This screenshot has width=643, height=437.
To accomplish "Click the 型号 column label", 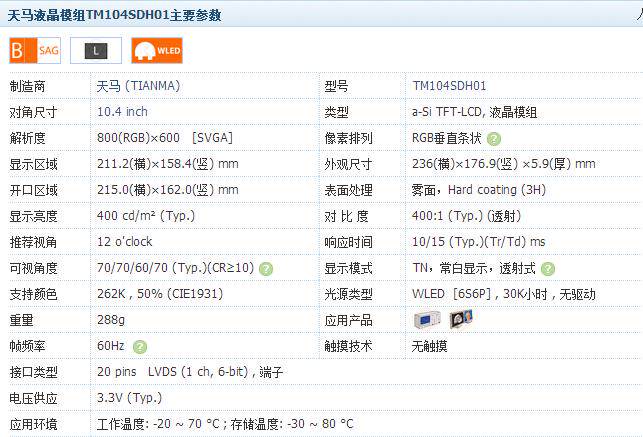I will (x=336, y=86).
